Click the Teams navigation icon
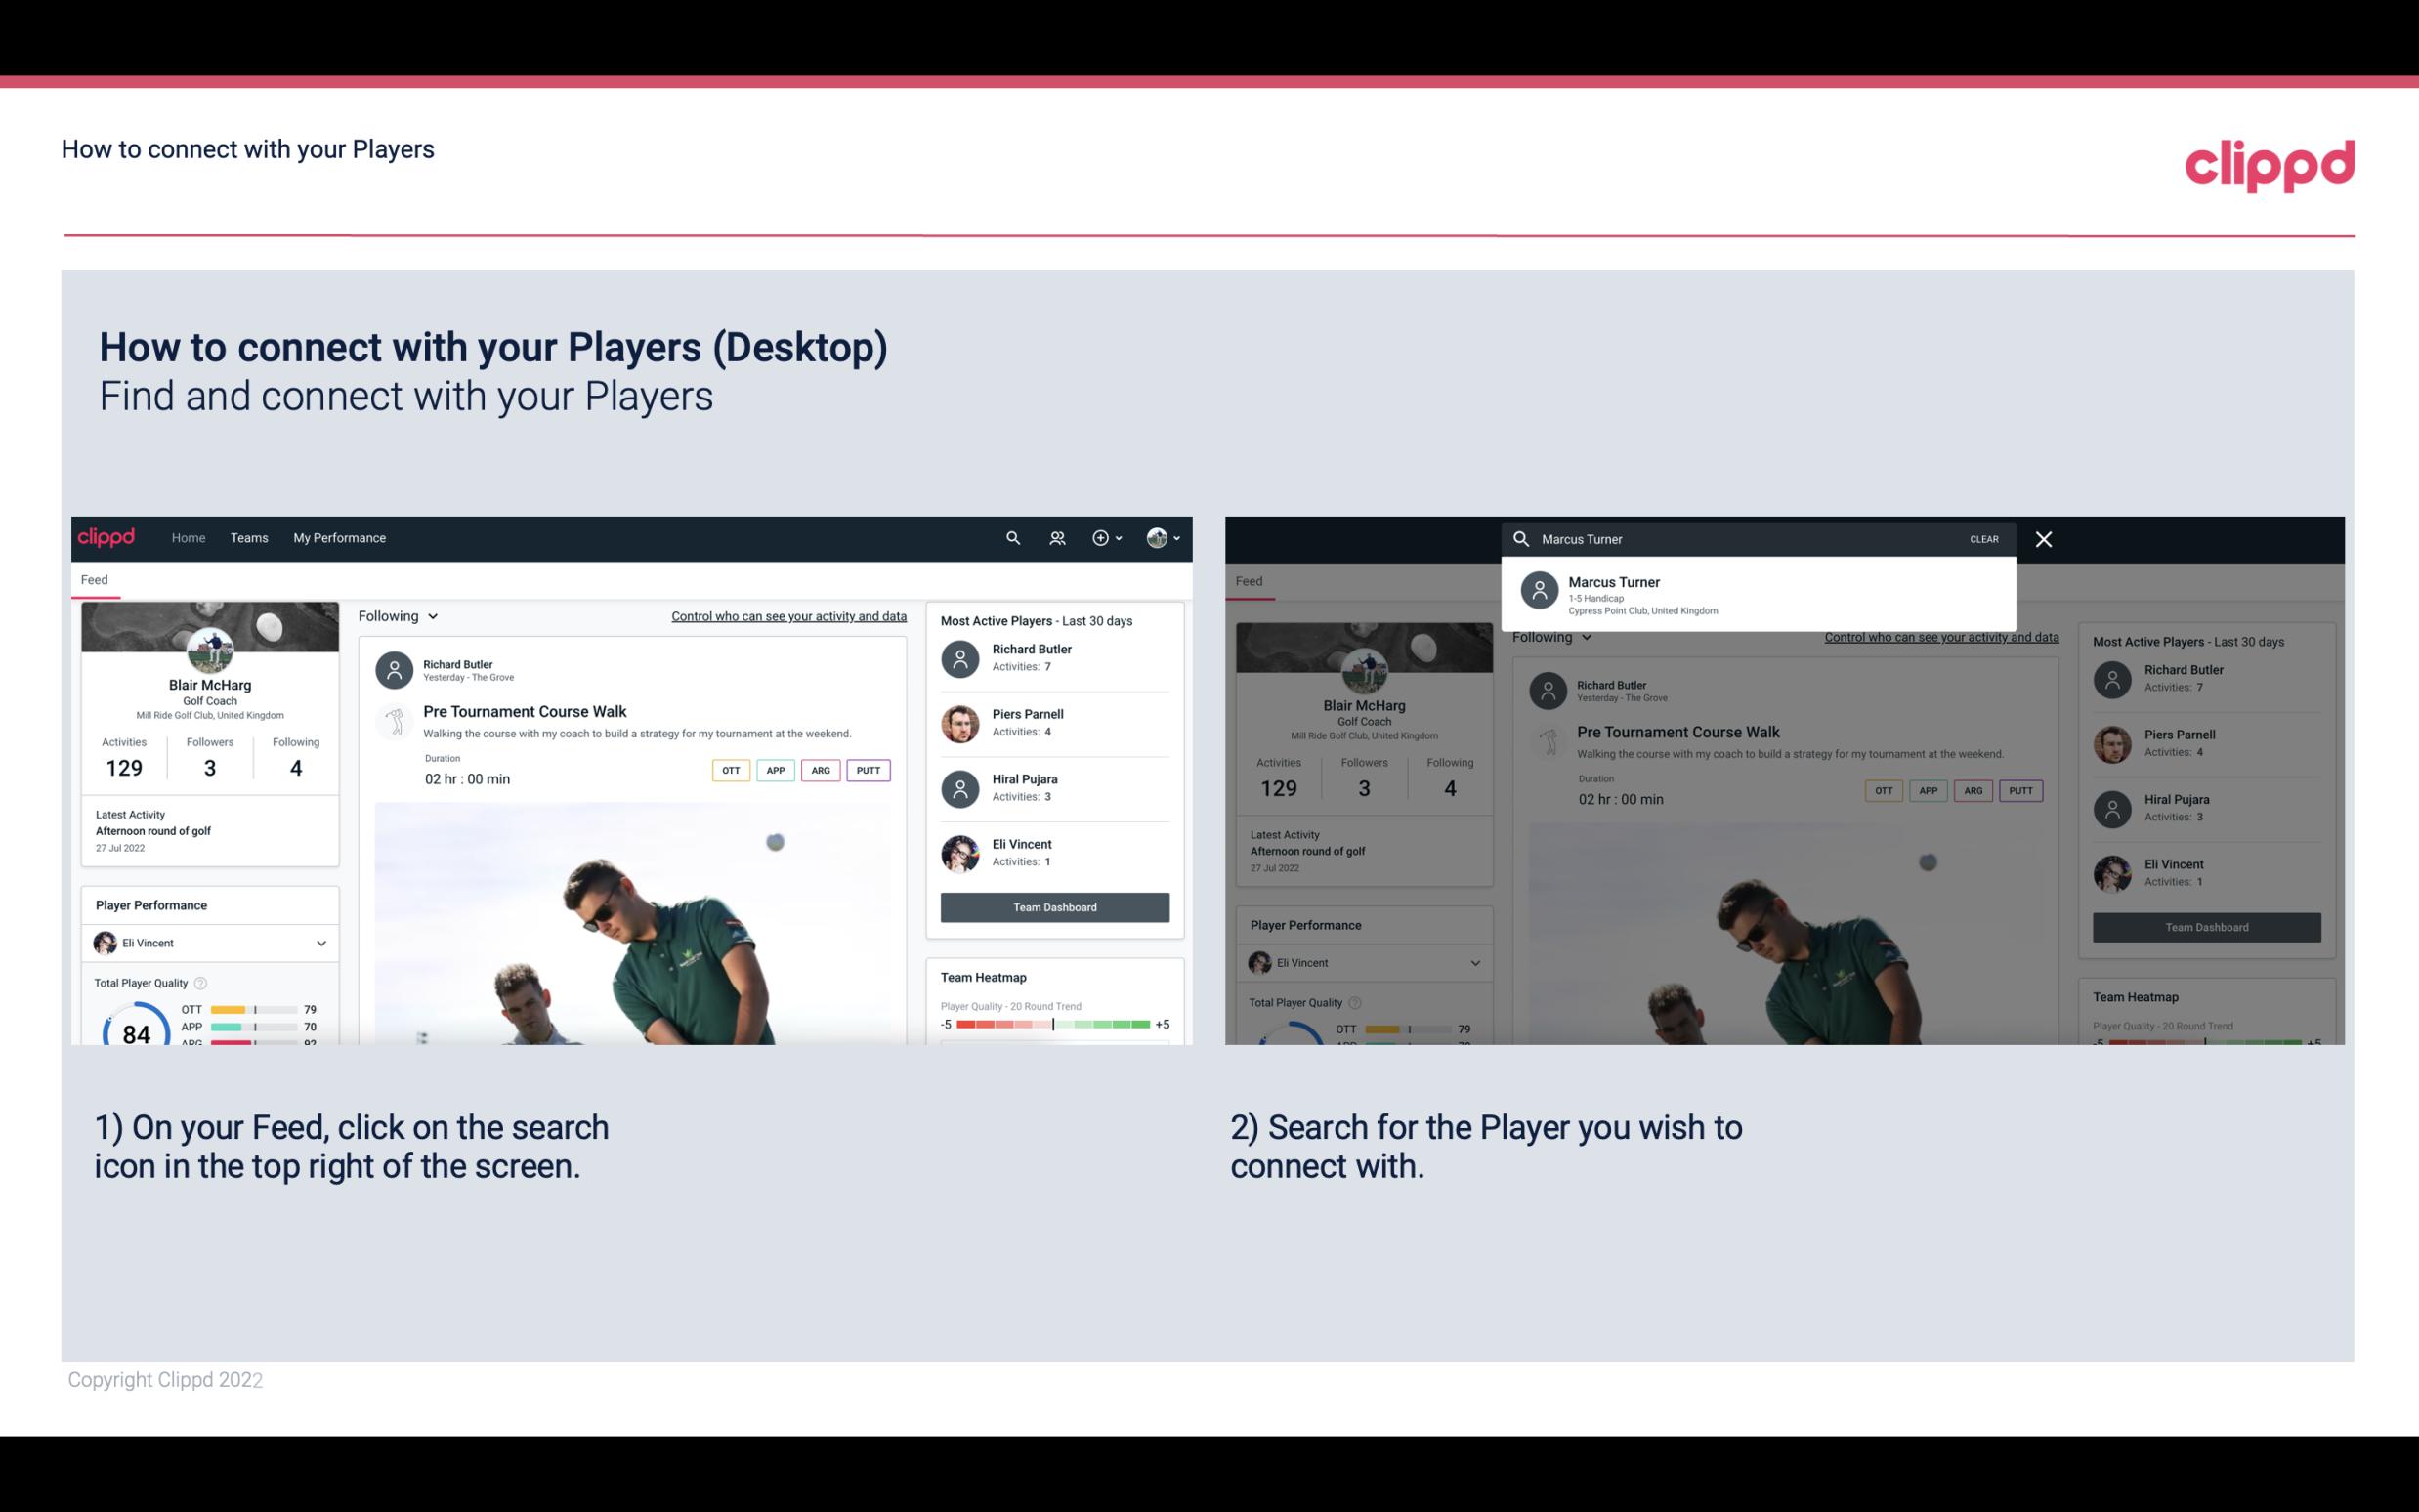 coord(249,538)
